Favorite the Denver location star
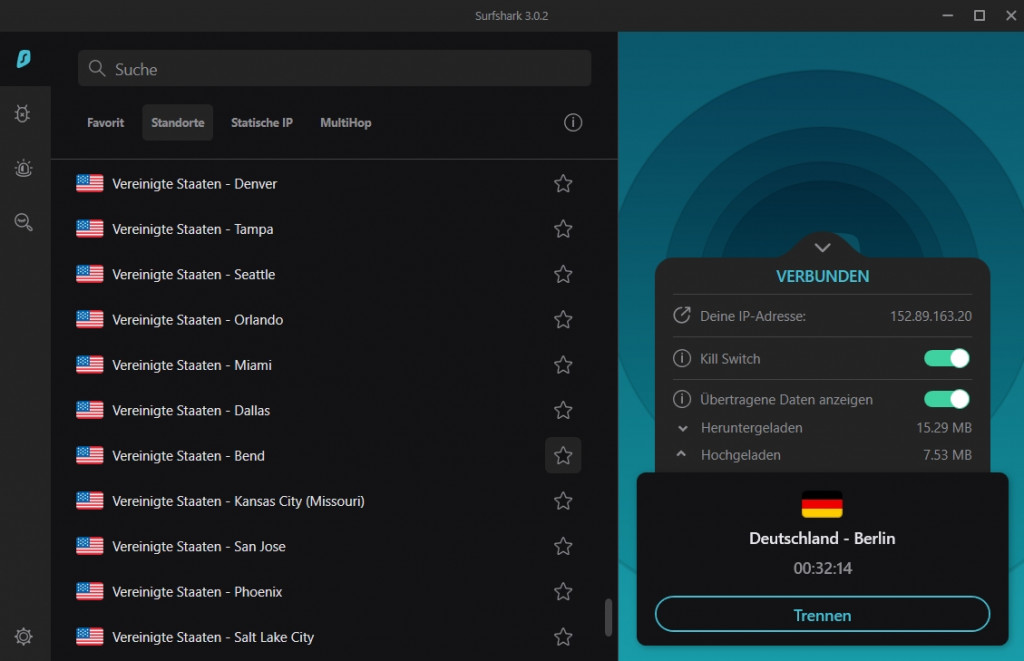 pyautogui.click(x=563, y=184)
